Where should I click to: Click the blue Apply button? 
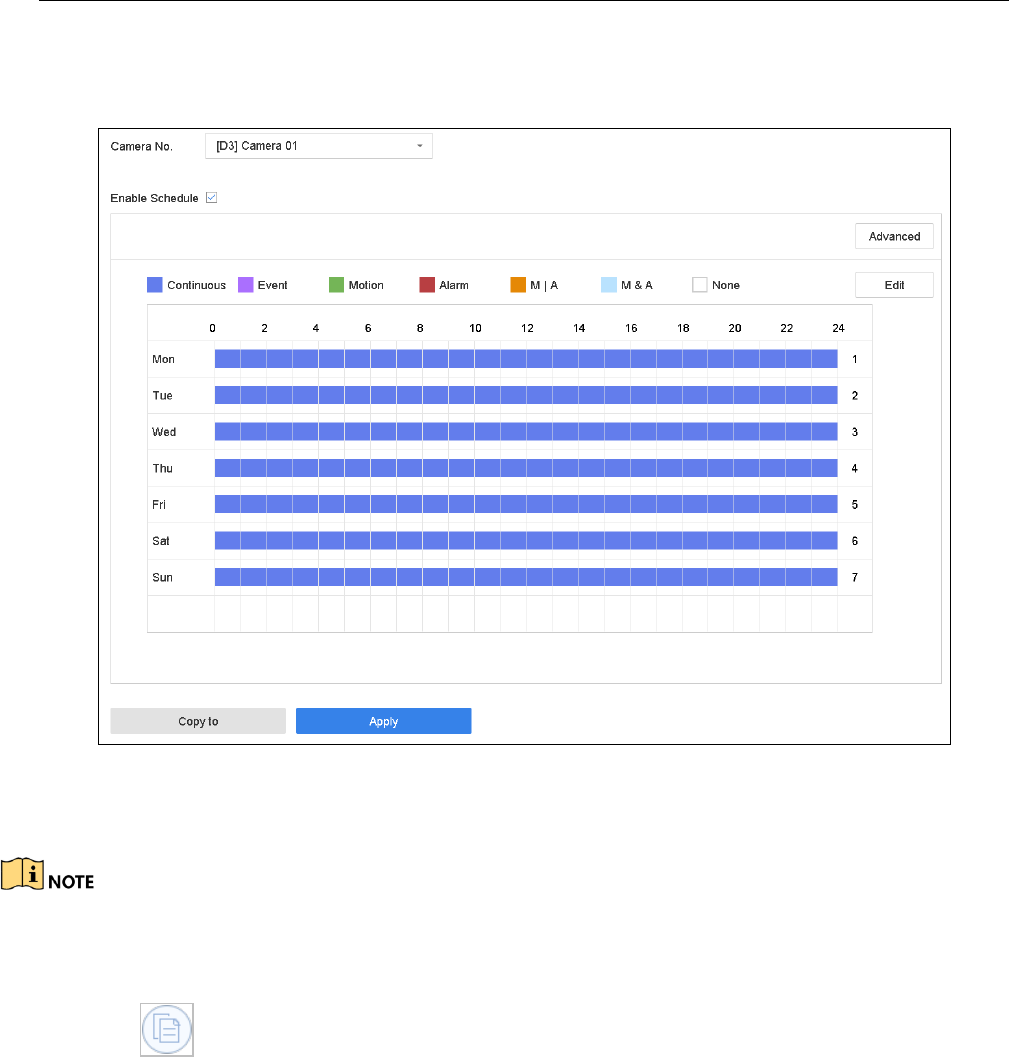pos(383,721)
